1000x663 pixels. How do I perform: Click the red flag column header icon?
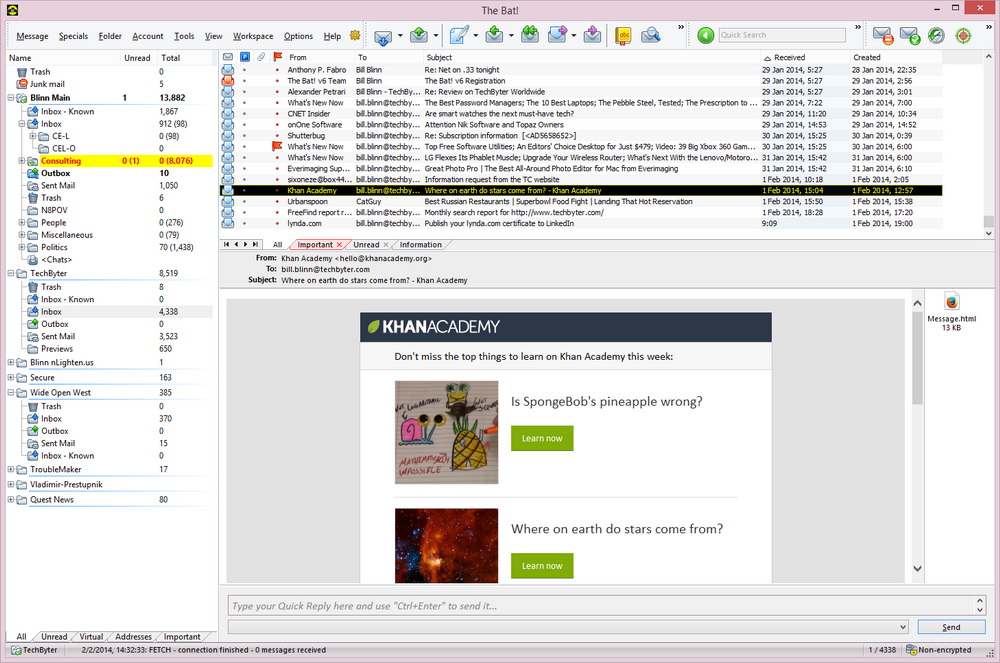pos(277,57)
